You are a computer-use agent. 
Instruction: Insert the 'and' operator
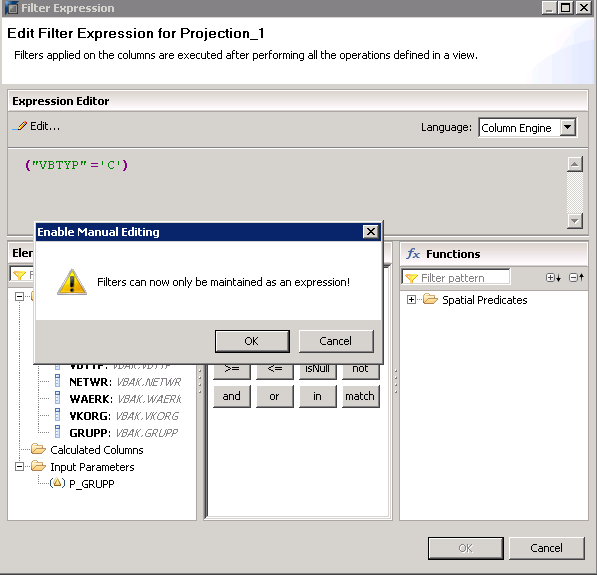coord(231,396)
